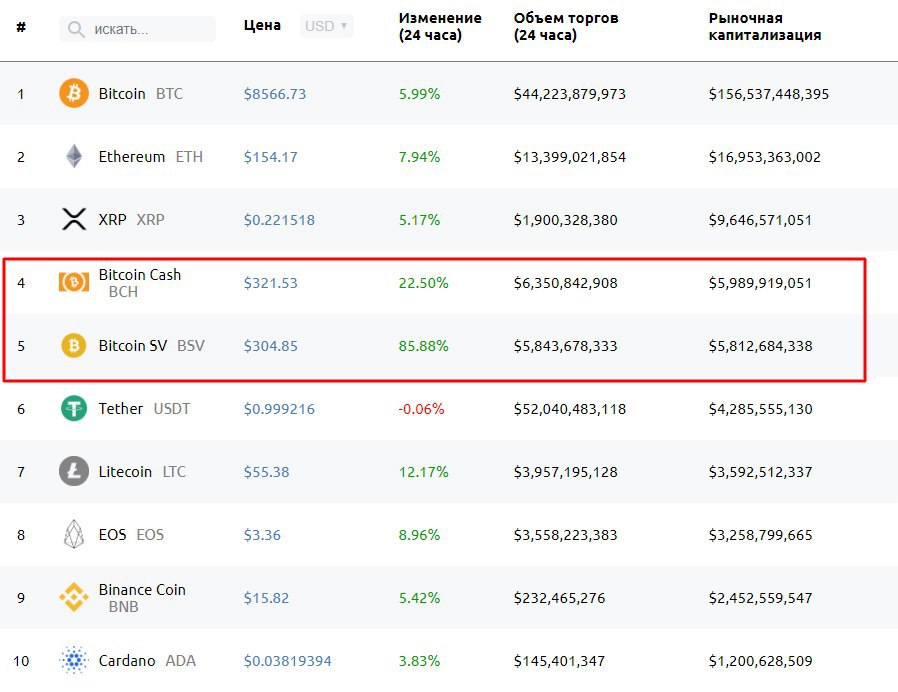The image size is (898, 692).
Task: Click the EOS logo icon
Action: point(74,534)
